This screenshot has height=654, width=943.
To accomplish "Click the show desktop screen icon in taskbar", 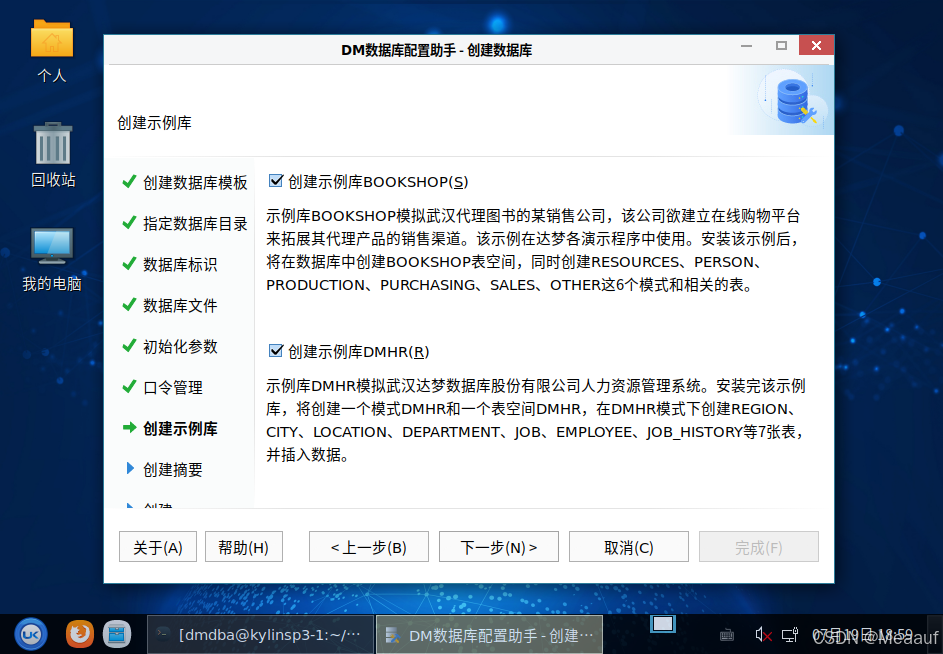I will [663, 625].
